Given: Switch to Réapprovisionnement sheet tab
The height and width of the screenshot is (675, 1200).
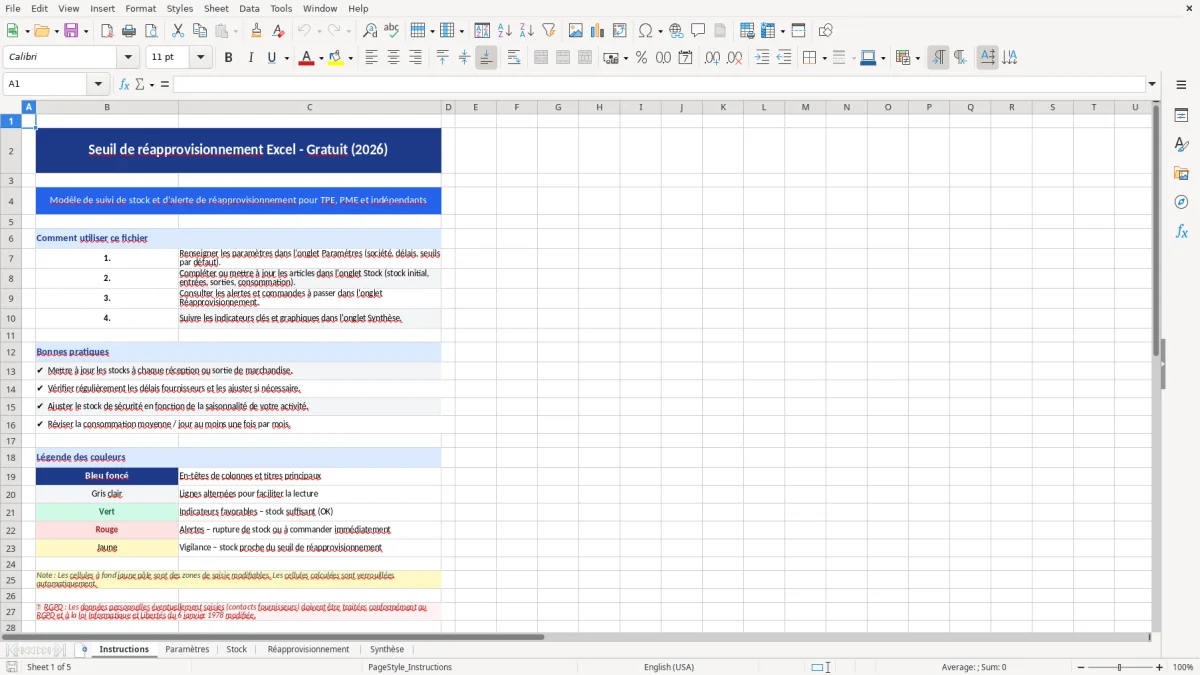Looking at the screenshot, I should point(308,649).
